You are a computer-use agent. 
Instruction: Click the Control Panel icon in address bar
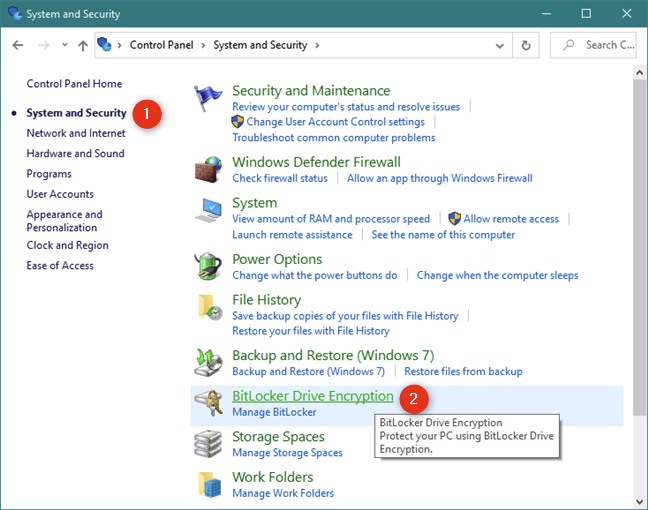105,45
